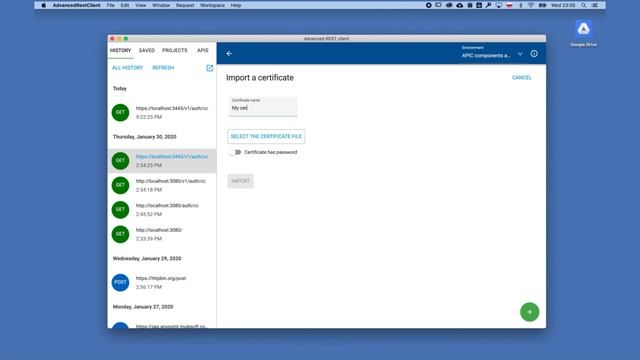Open the Help menu
640x360 pixels.
[x=236, y=5]
